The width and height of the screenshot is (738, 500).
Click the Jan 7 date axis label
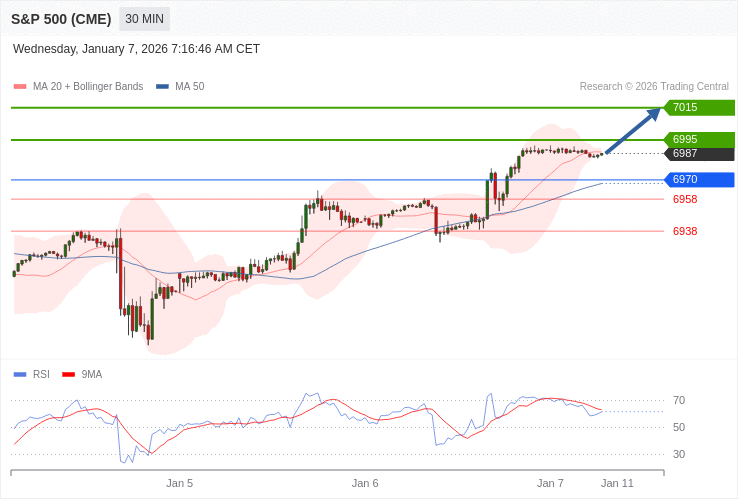(550, 484)
